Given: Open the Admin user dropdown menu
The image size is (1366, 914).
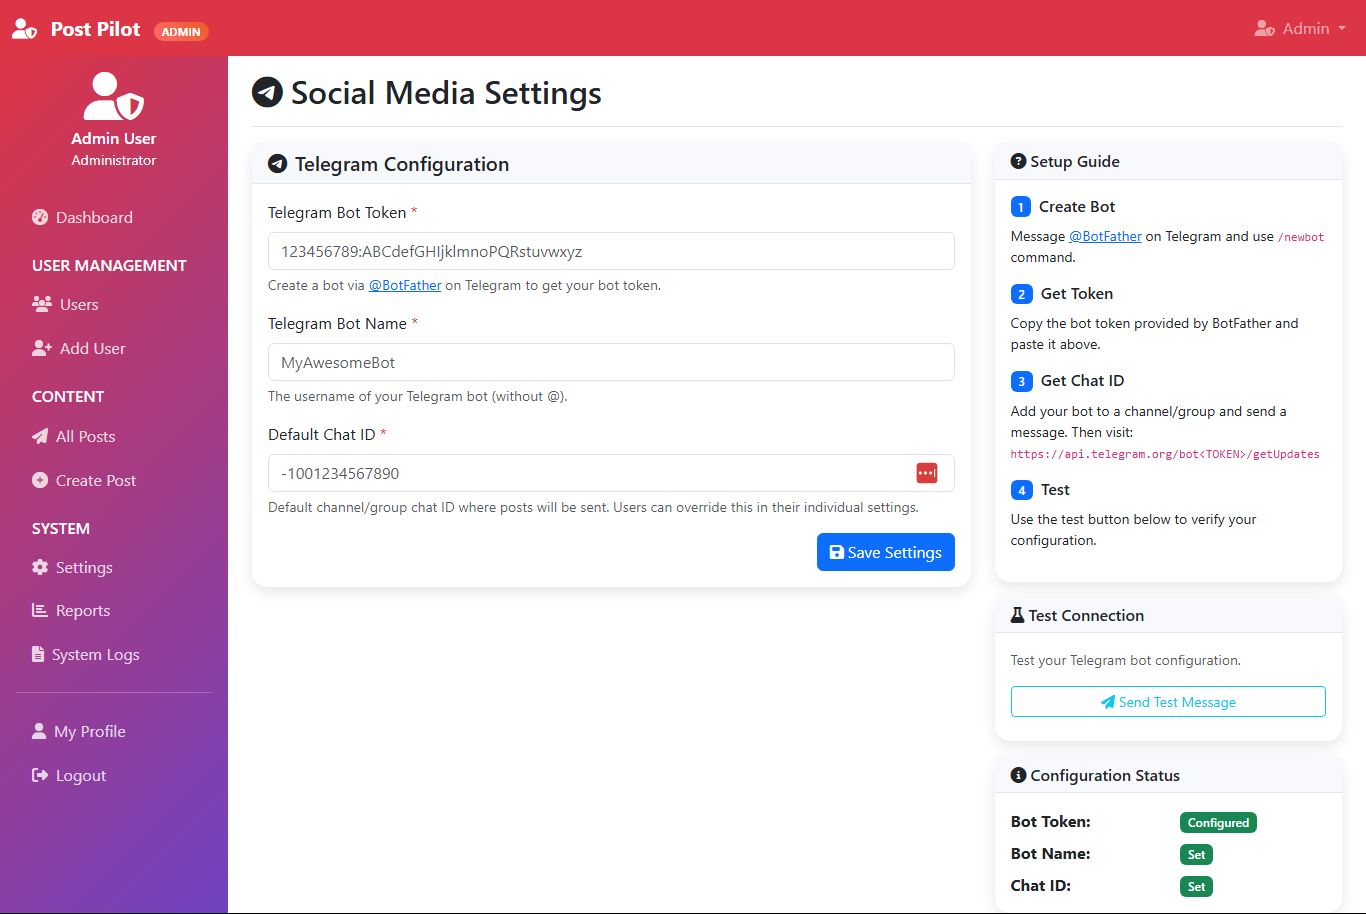Looking at the screenshot, I should [x=1300, y=28].
